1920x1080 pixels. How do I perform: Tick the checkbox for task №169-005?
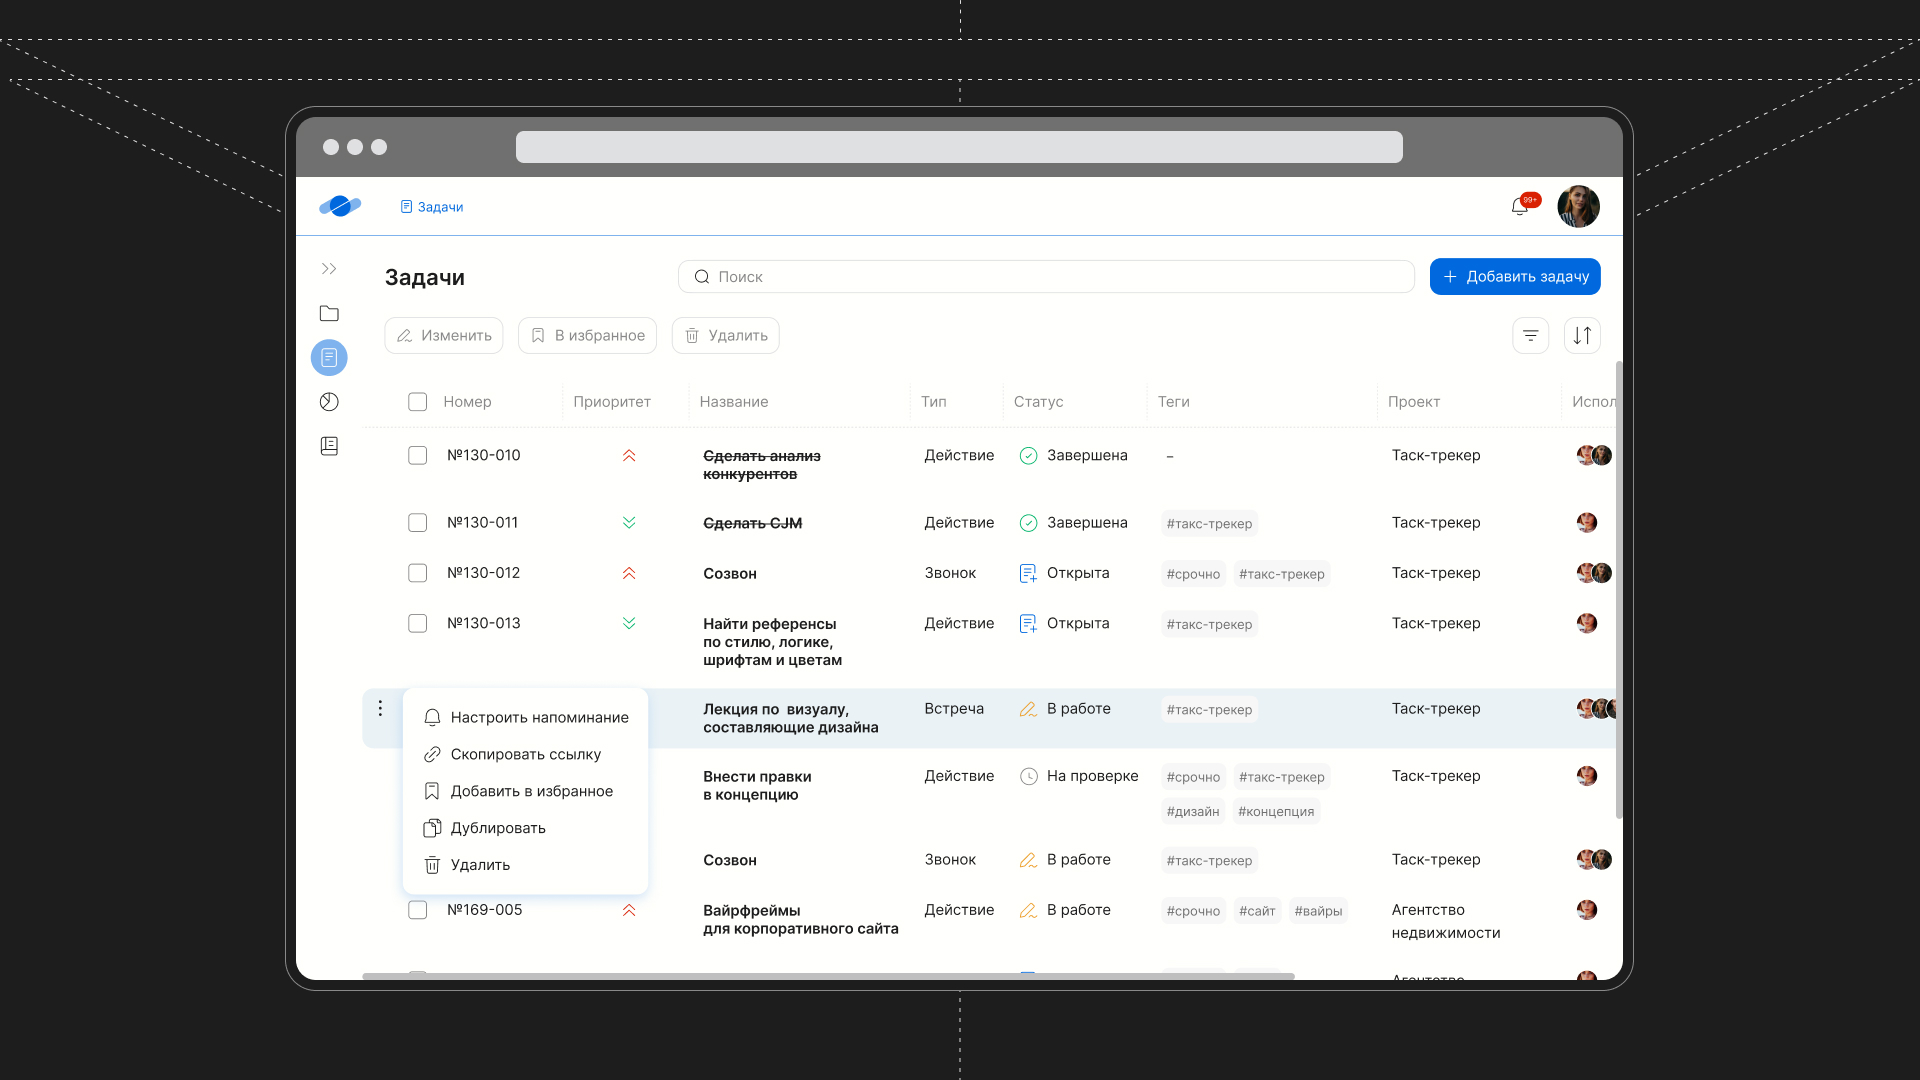point(417,910)
